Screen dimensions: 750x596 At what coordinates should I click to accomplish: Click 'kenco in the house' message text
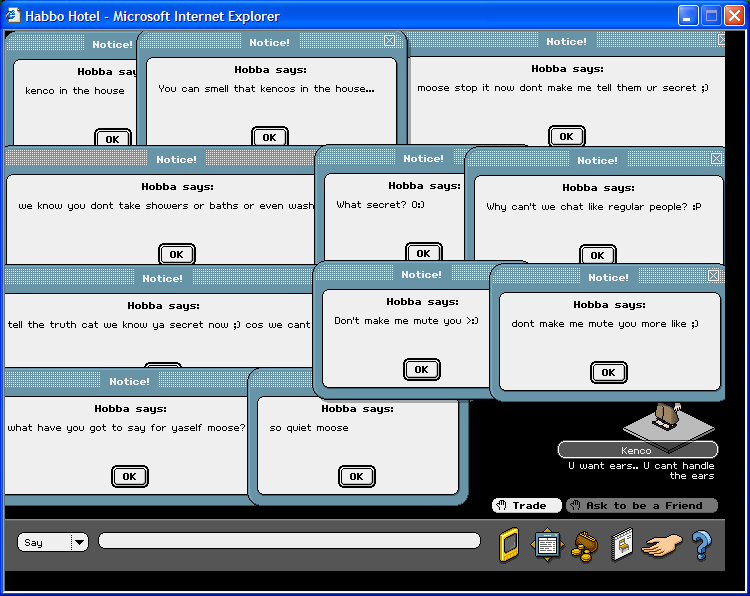(x=75, y=90)
